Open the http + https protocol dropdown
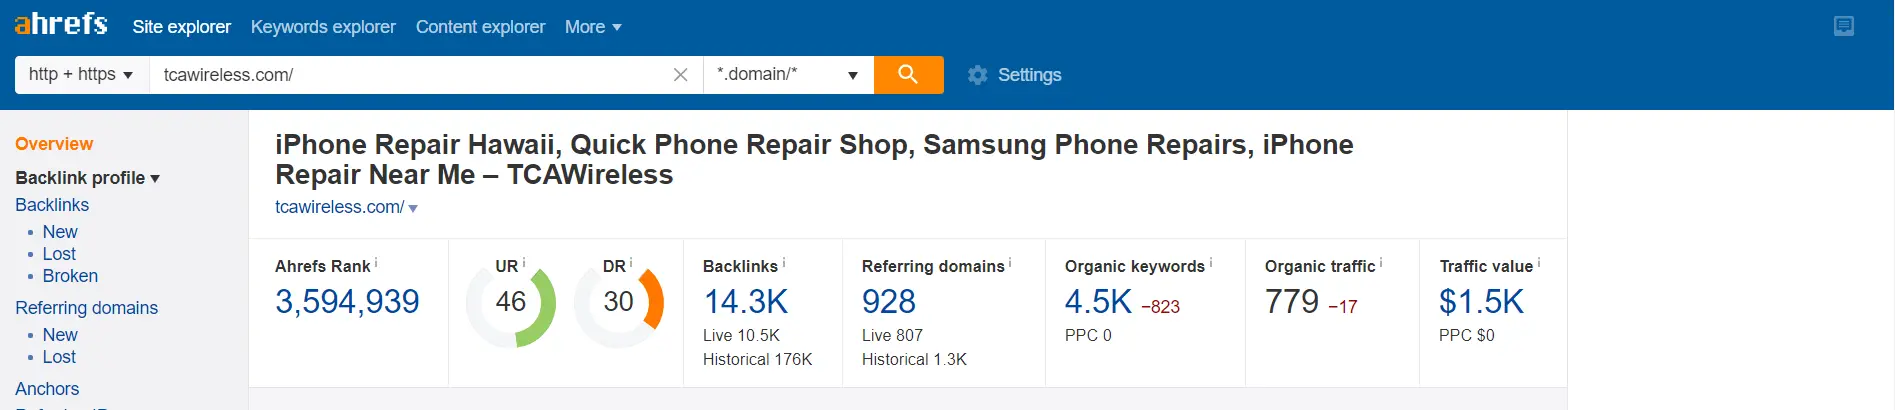 82,75
